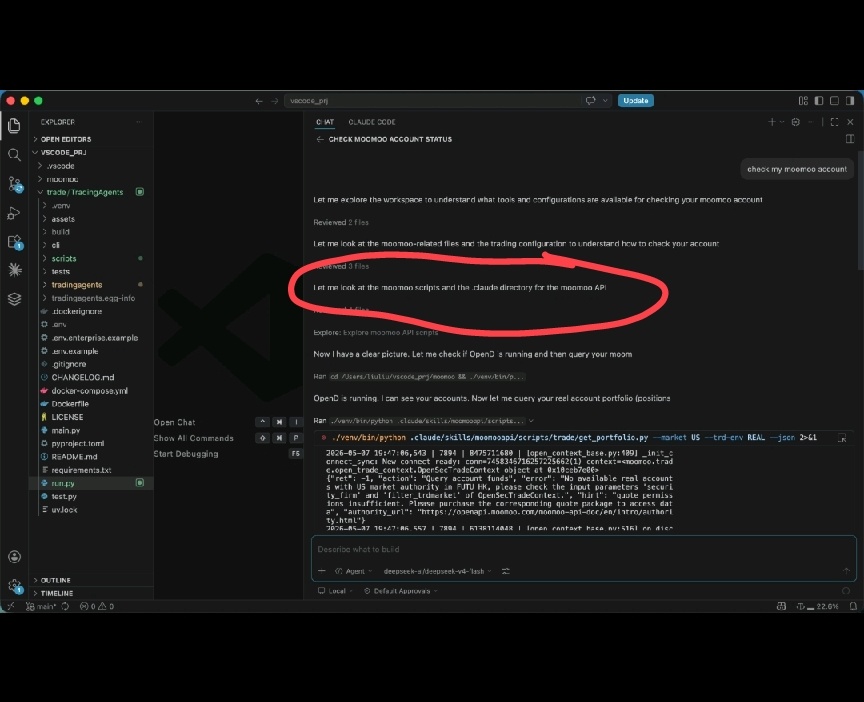Image resolution: width=864 pixels, height=702 pixels.
Task: Toggle the bottom panel layout button
Action: coord(834,100)
